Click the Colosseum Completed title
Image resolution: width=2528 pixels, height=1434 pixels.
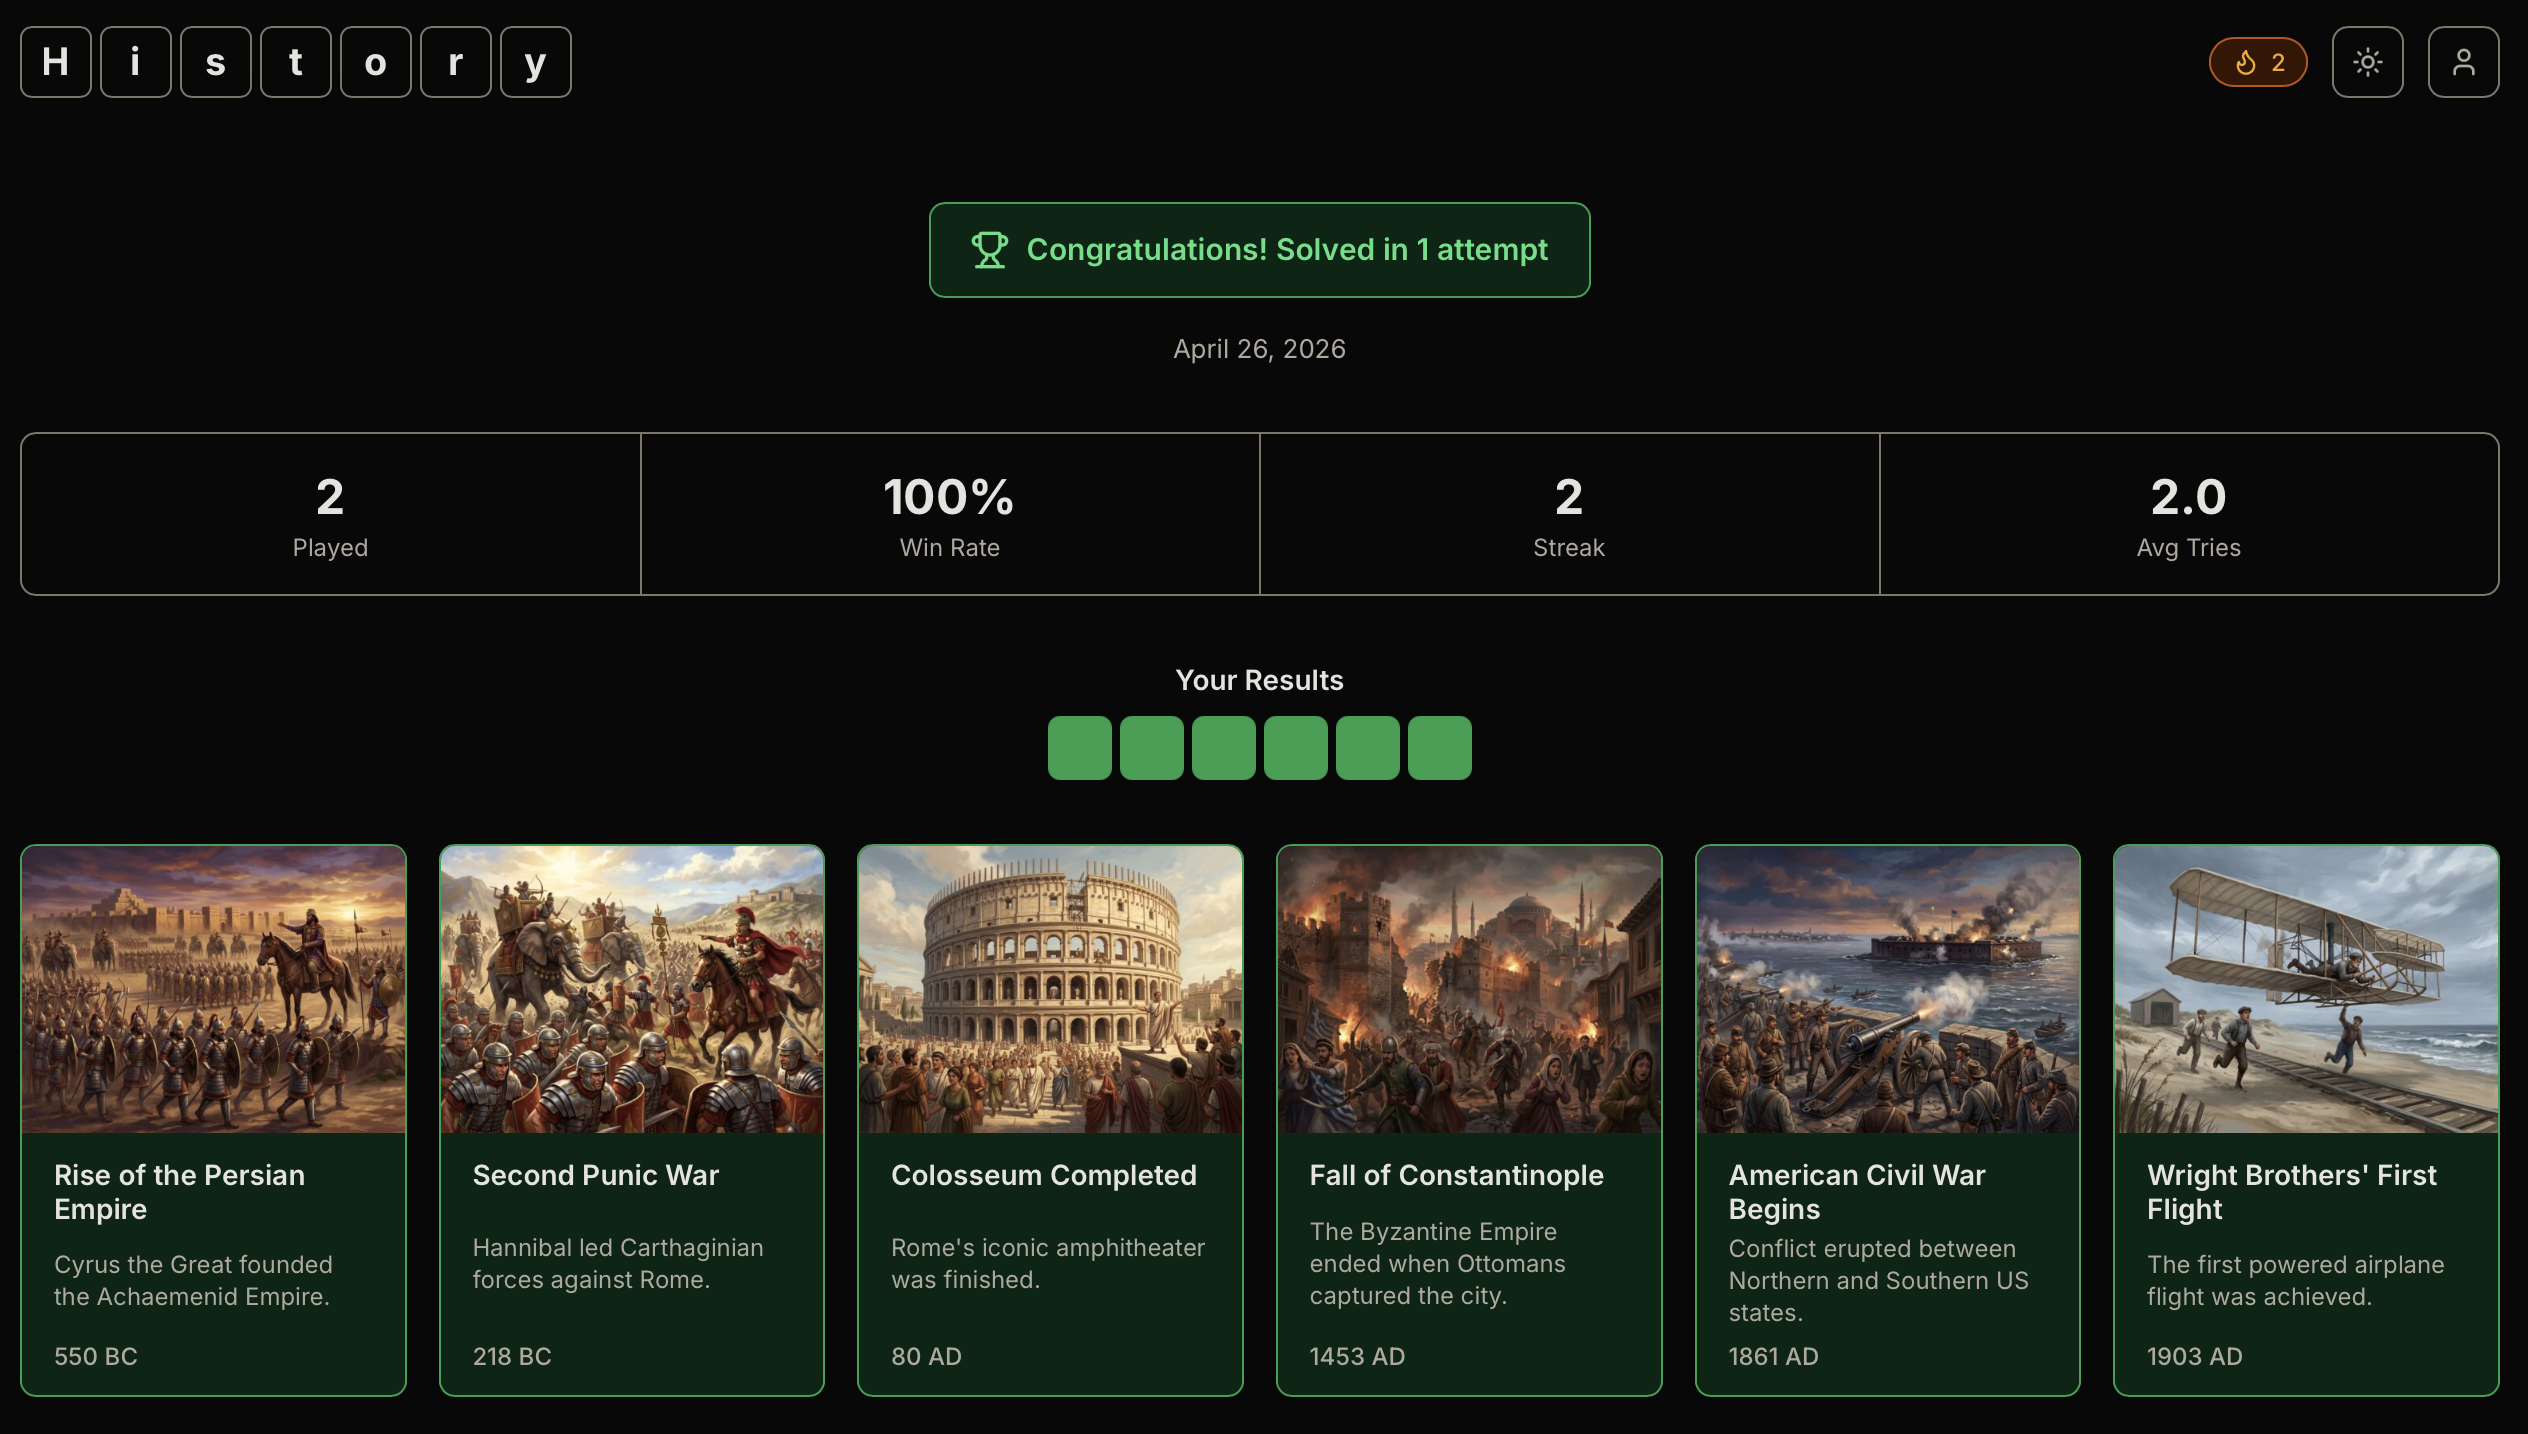(x=1044, y=1175)
